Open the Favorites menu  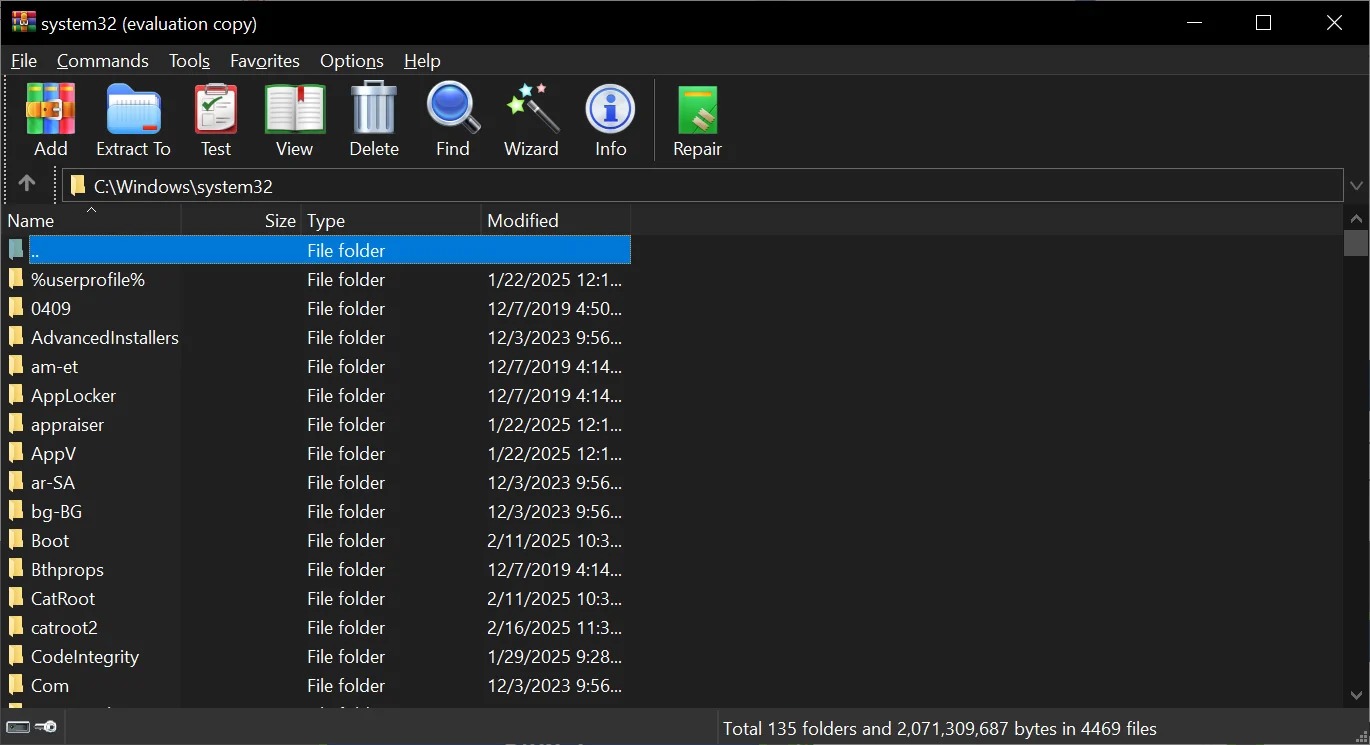click(264, 61)
